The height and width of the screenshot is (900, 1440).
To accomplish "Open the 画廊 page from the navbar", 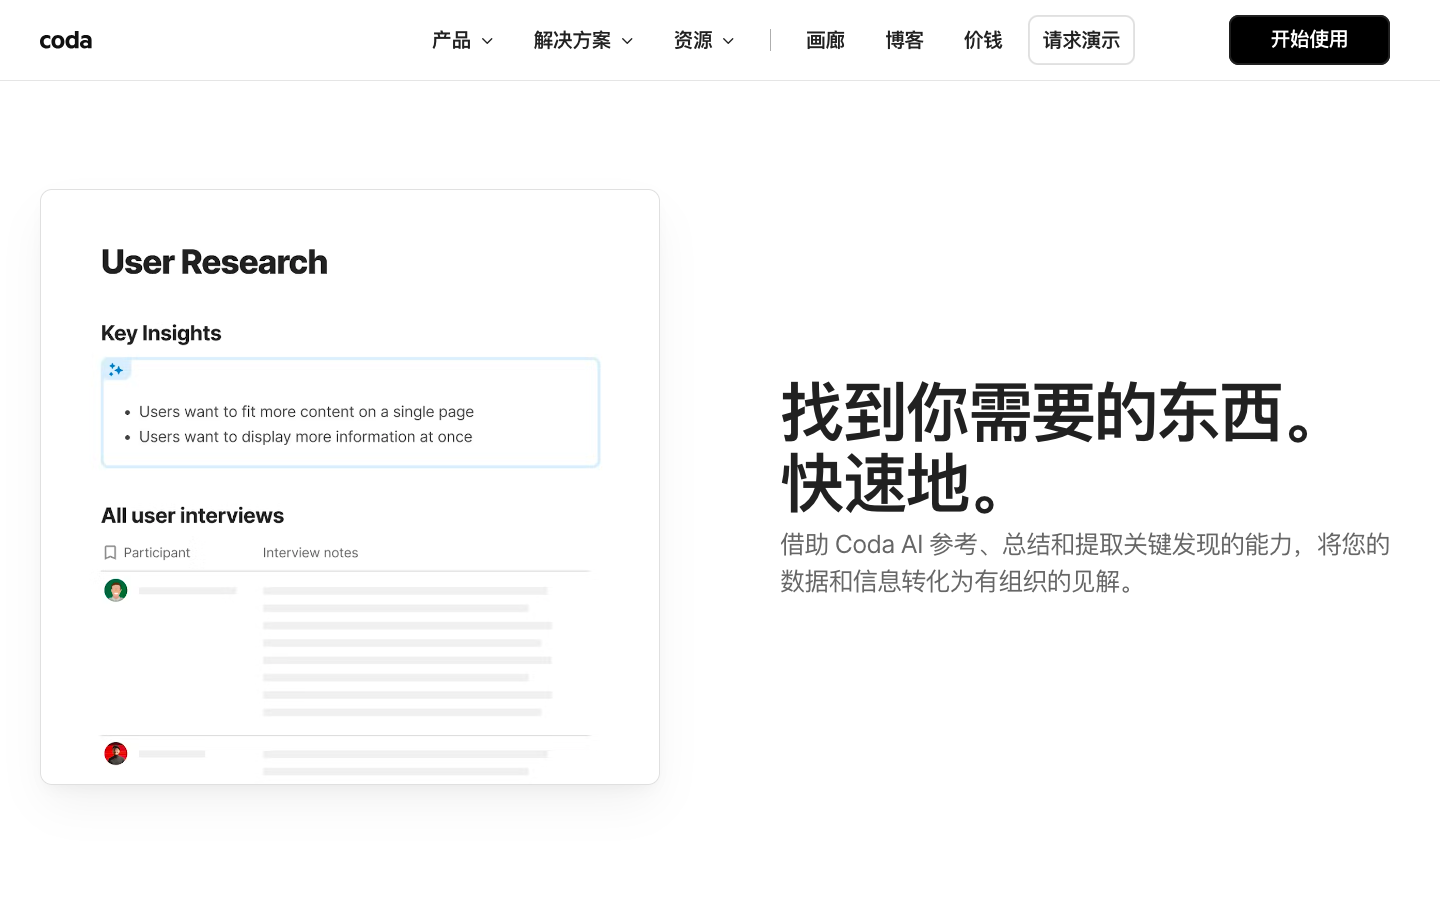I will 825,40.
